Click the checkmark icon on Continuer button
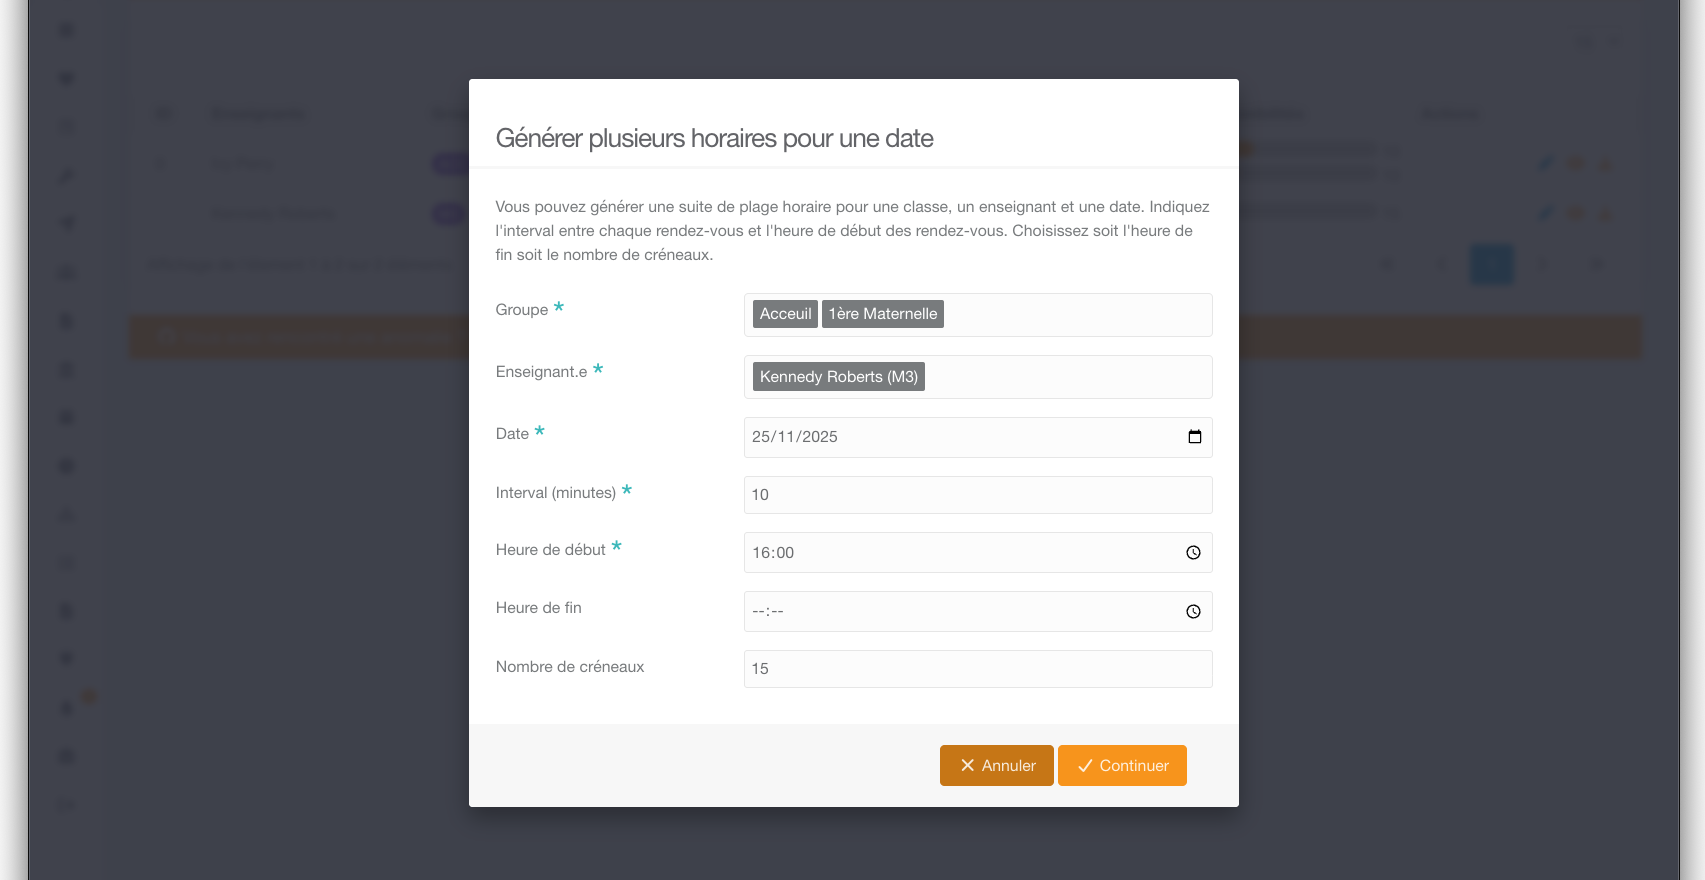Viewport: 1705px width, 880px height. click(x=1085, y=766)
